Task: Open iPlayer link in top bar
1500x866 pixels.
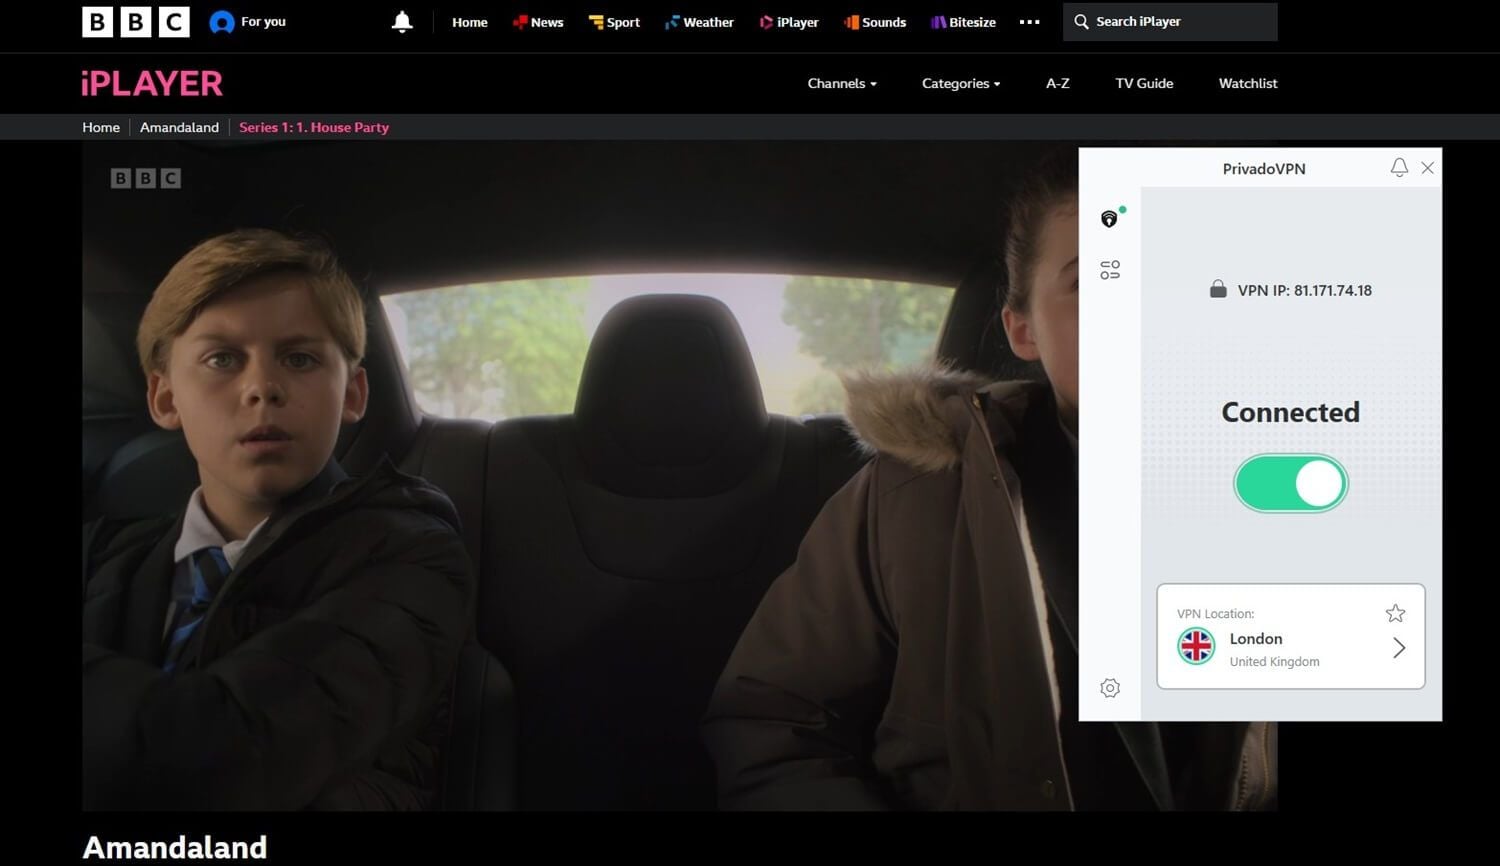Action: tap(788, 22)
